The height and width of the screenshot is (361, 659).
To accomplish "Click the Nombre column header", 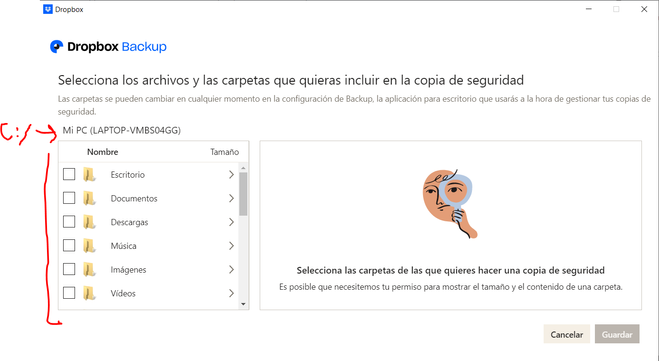I will click(x=103, y=152).
